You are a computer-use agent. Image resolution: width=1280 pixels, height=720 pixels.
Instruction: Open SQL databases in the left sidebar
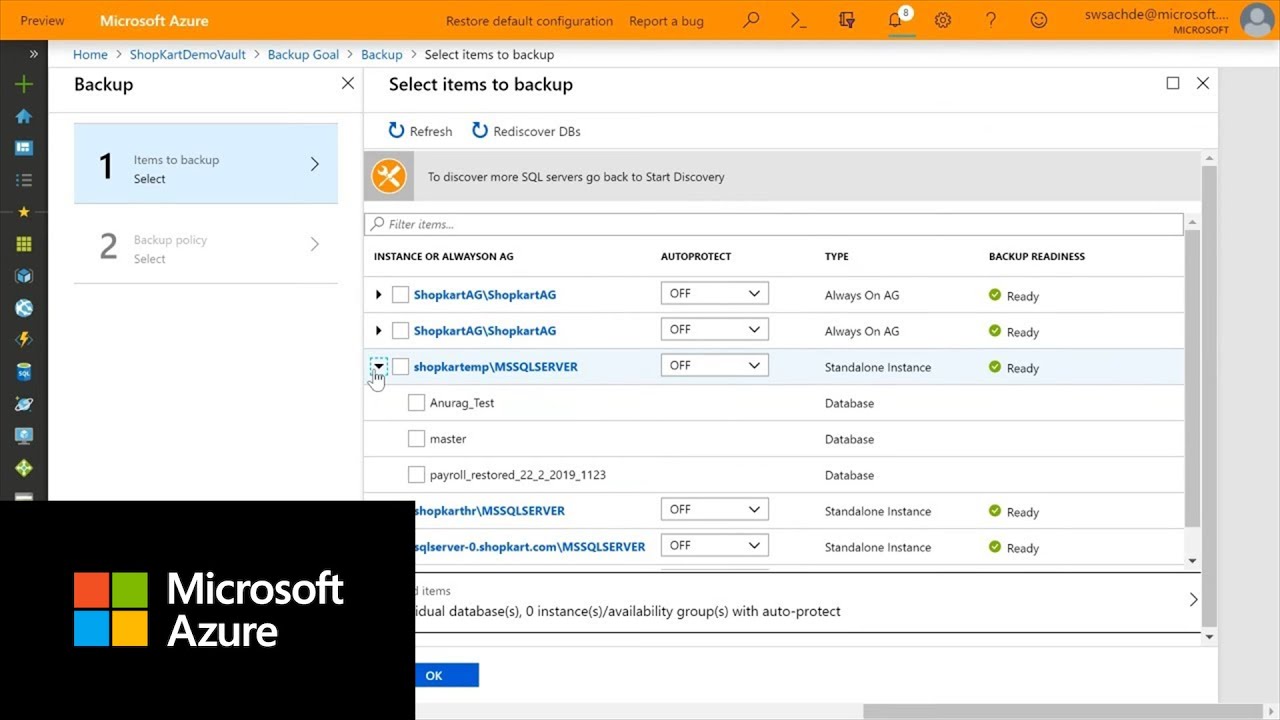click(x=24, y=372)
